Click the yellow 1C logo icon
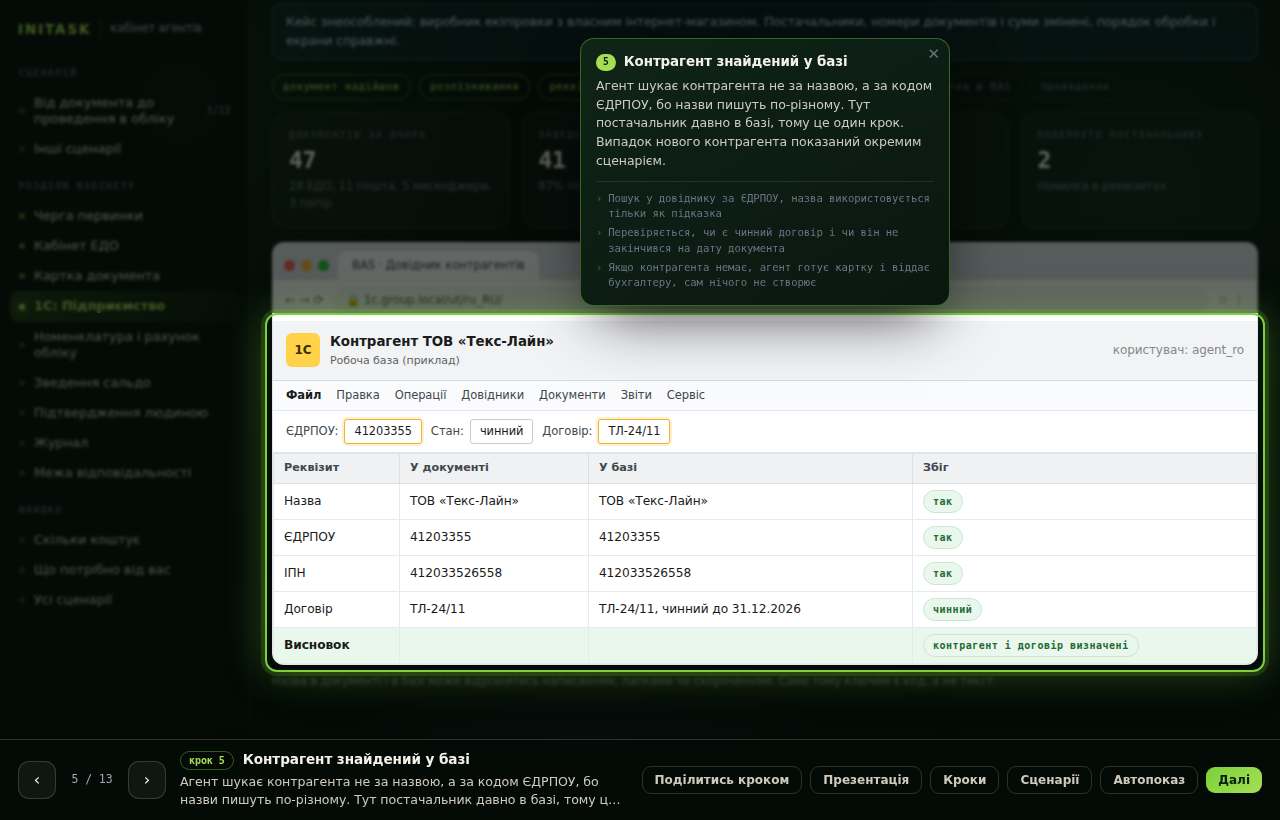This screenshot has width=1280, height=820. [x=303, y=350]
